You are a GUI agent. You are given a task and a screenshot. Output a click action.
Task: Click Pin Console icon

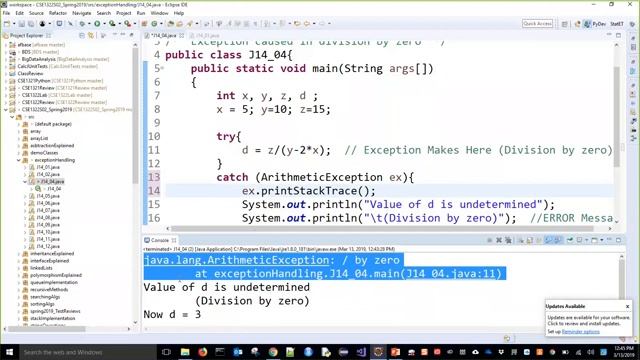tap(569, 240)
